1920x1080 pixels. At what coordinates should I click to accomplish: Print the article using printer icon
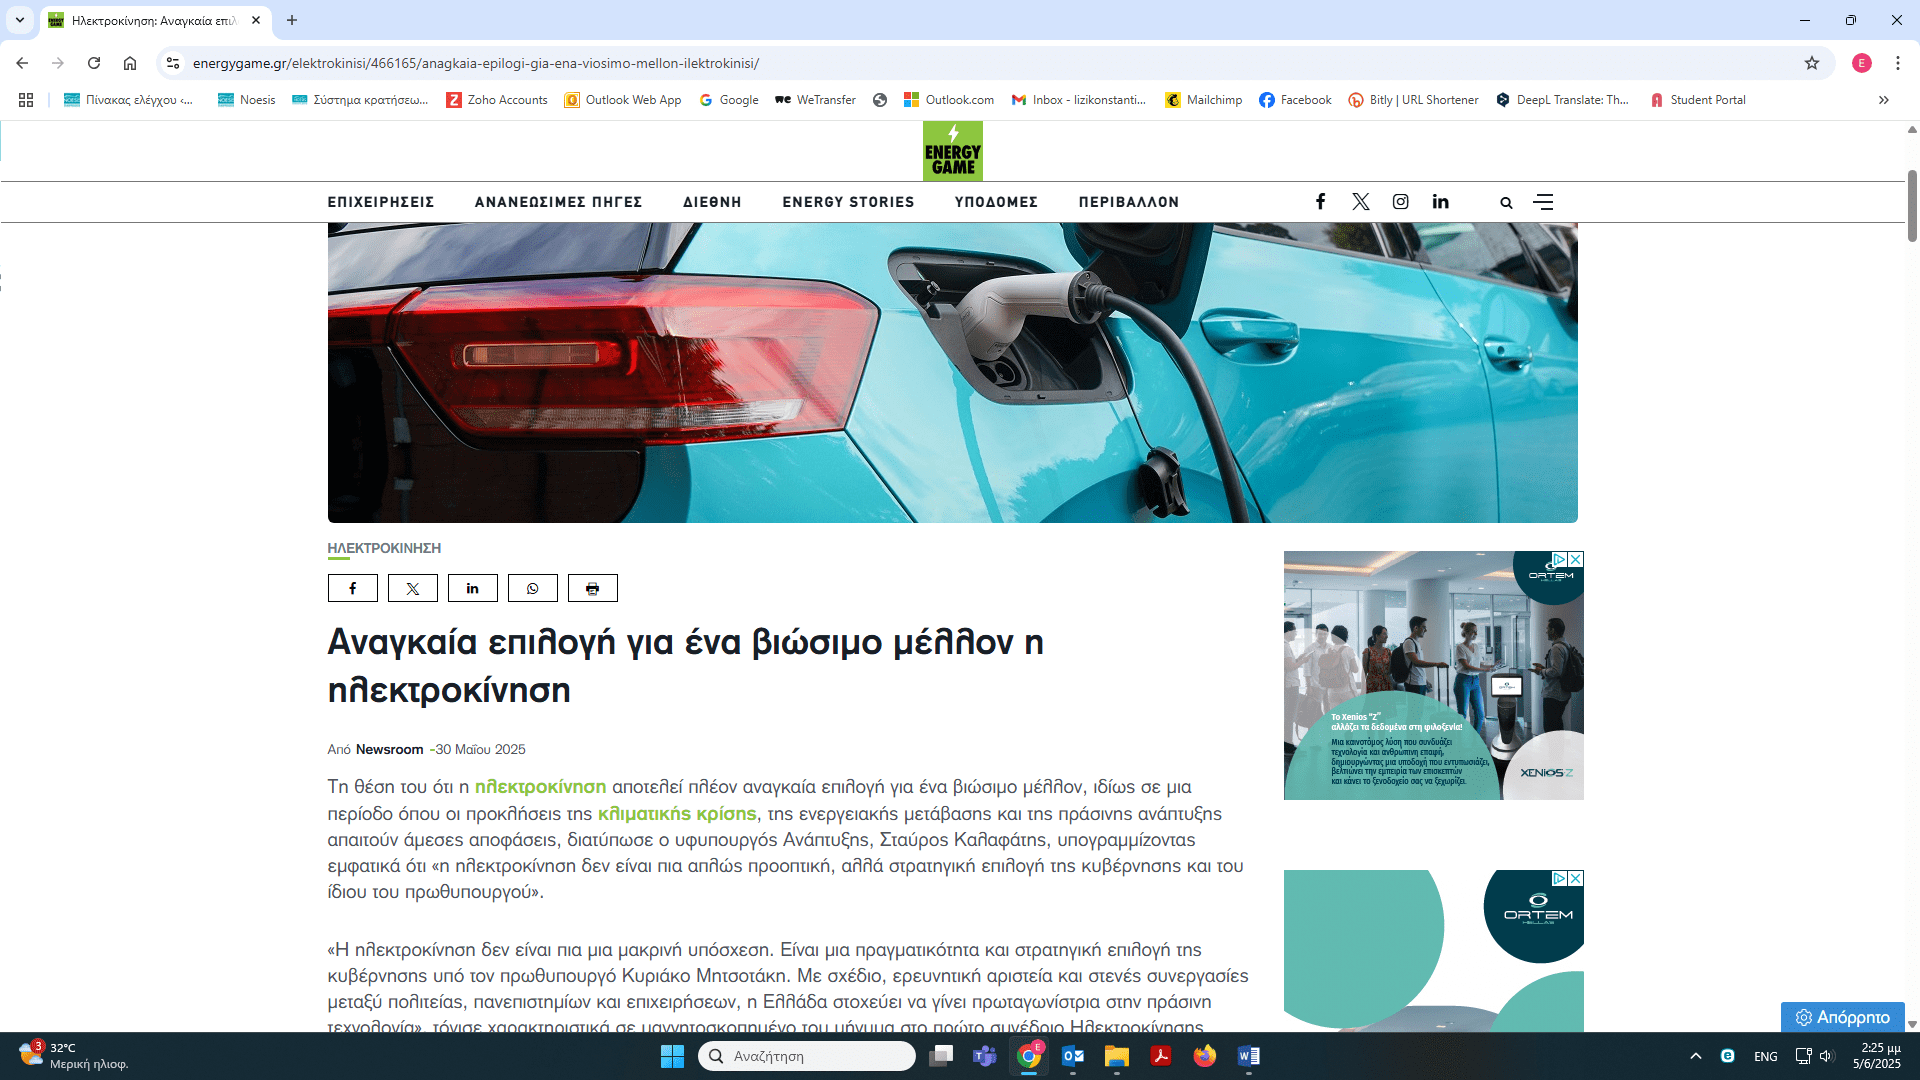click(x=592, y=588)
